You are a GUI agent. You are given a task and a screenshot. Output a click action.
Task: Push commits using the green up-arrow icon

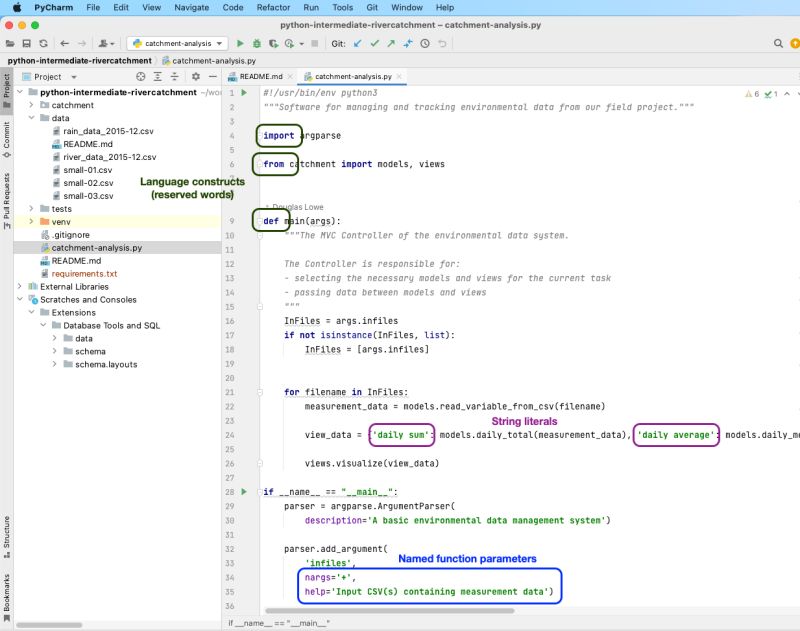(392, 44)
